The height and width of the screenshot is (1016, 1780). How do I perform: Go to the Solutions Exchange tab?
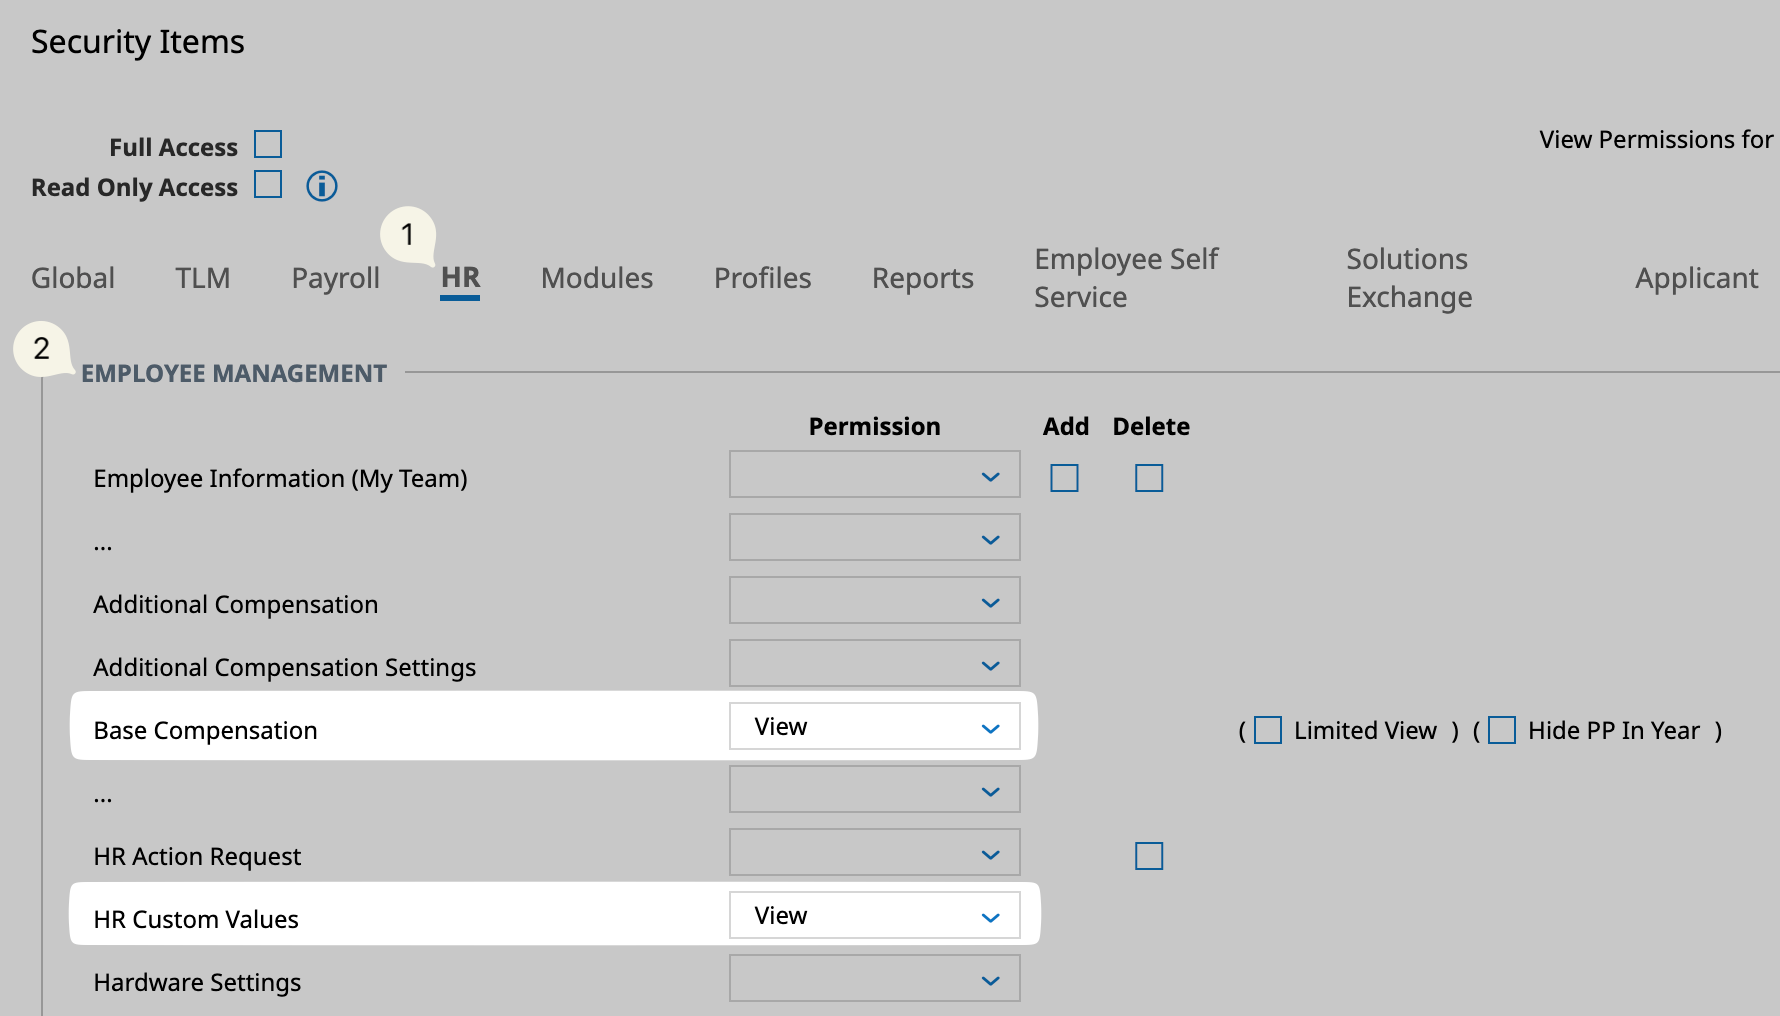(x=1408, y=278)
